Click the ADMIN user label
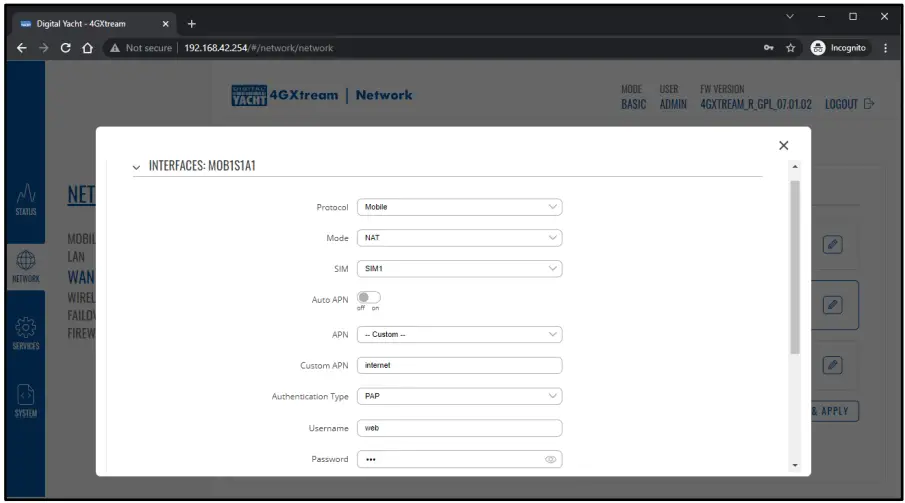This screenshot has height=503, width=905. [x=673, y=104]
